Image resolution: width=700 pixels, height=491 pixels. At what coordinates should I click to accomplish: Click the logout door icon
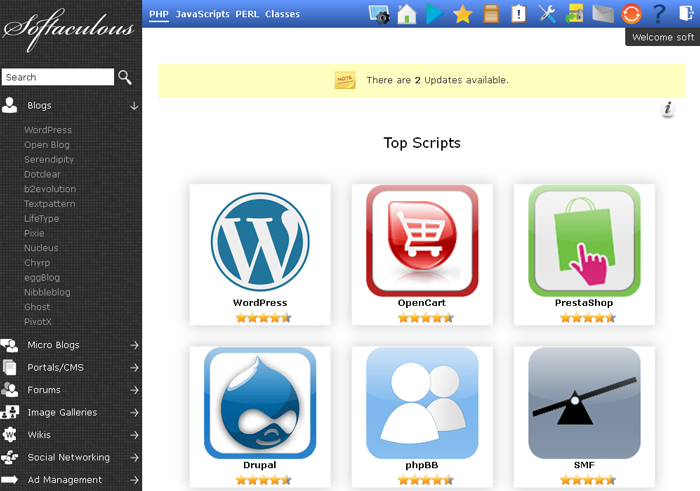[x=686, y=14]
